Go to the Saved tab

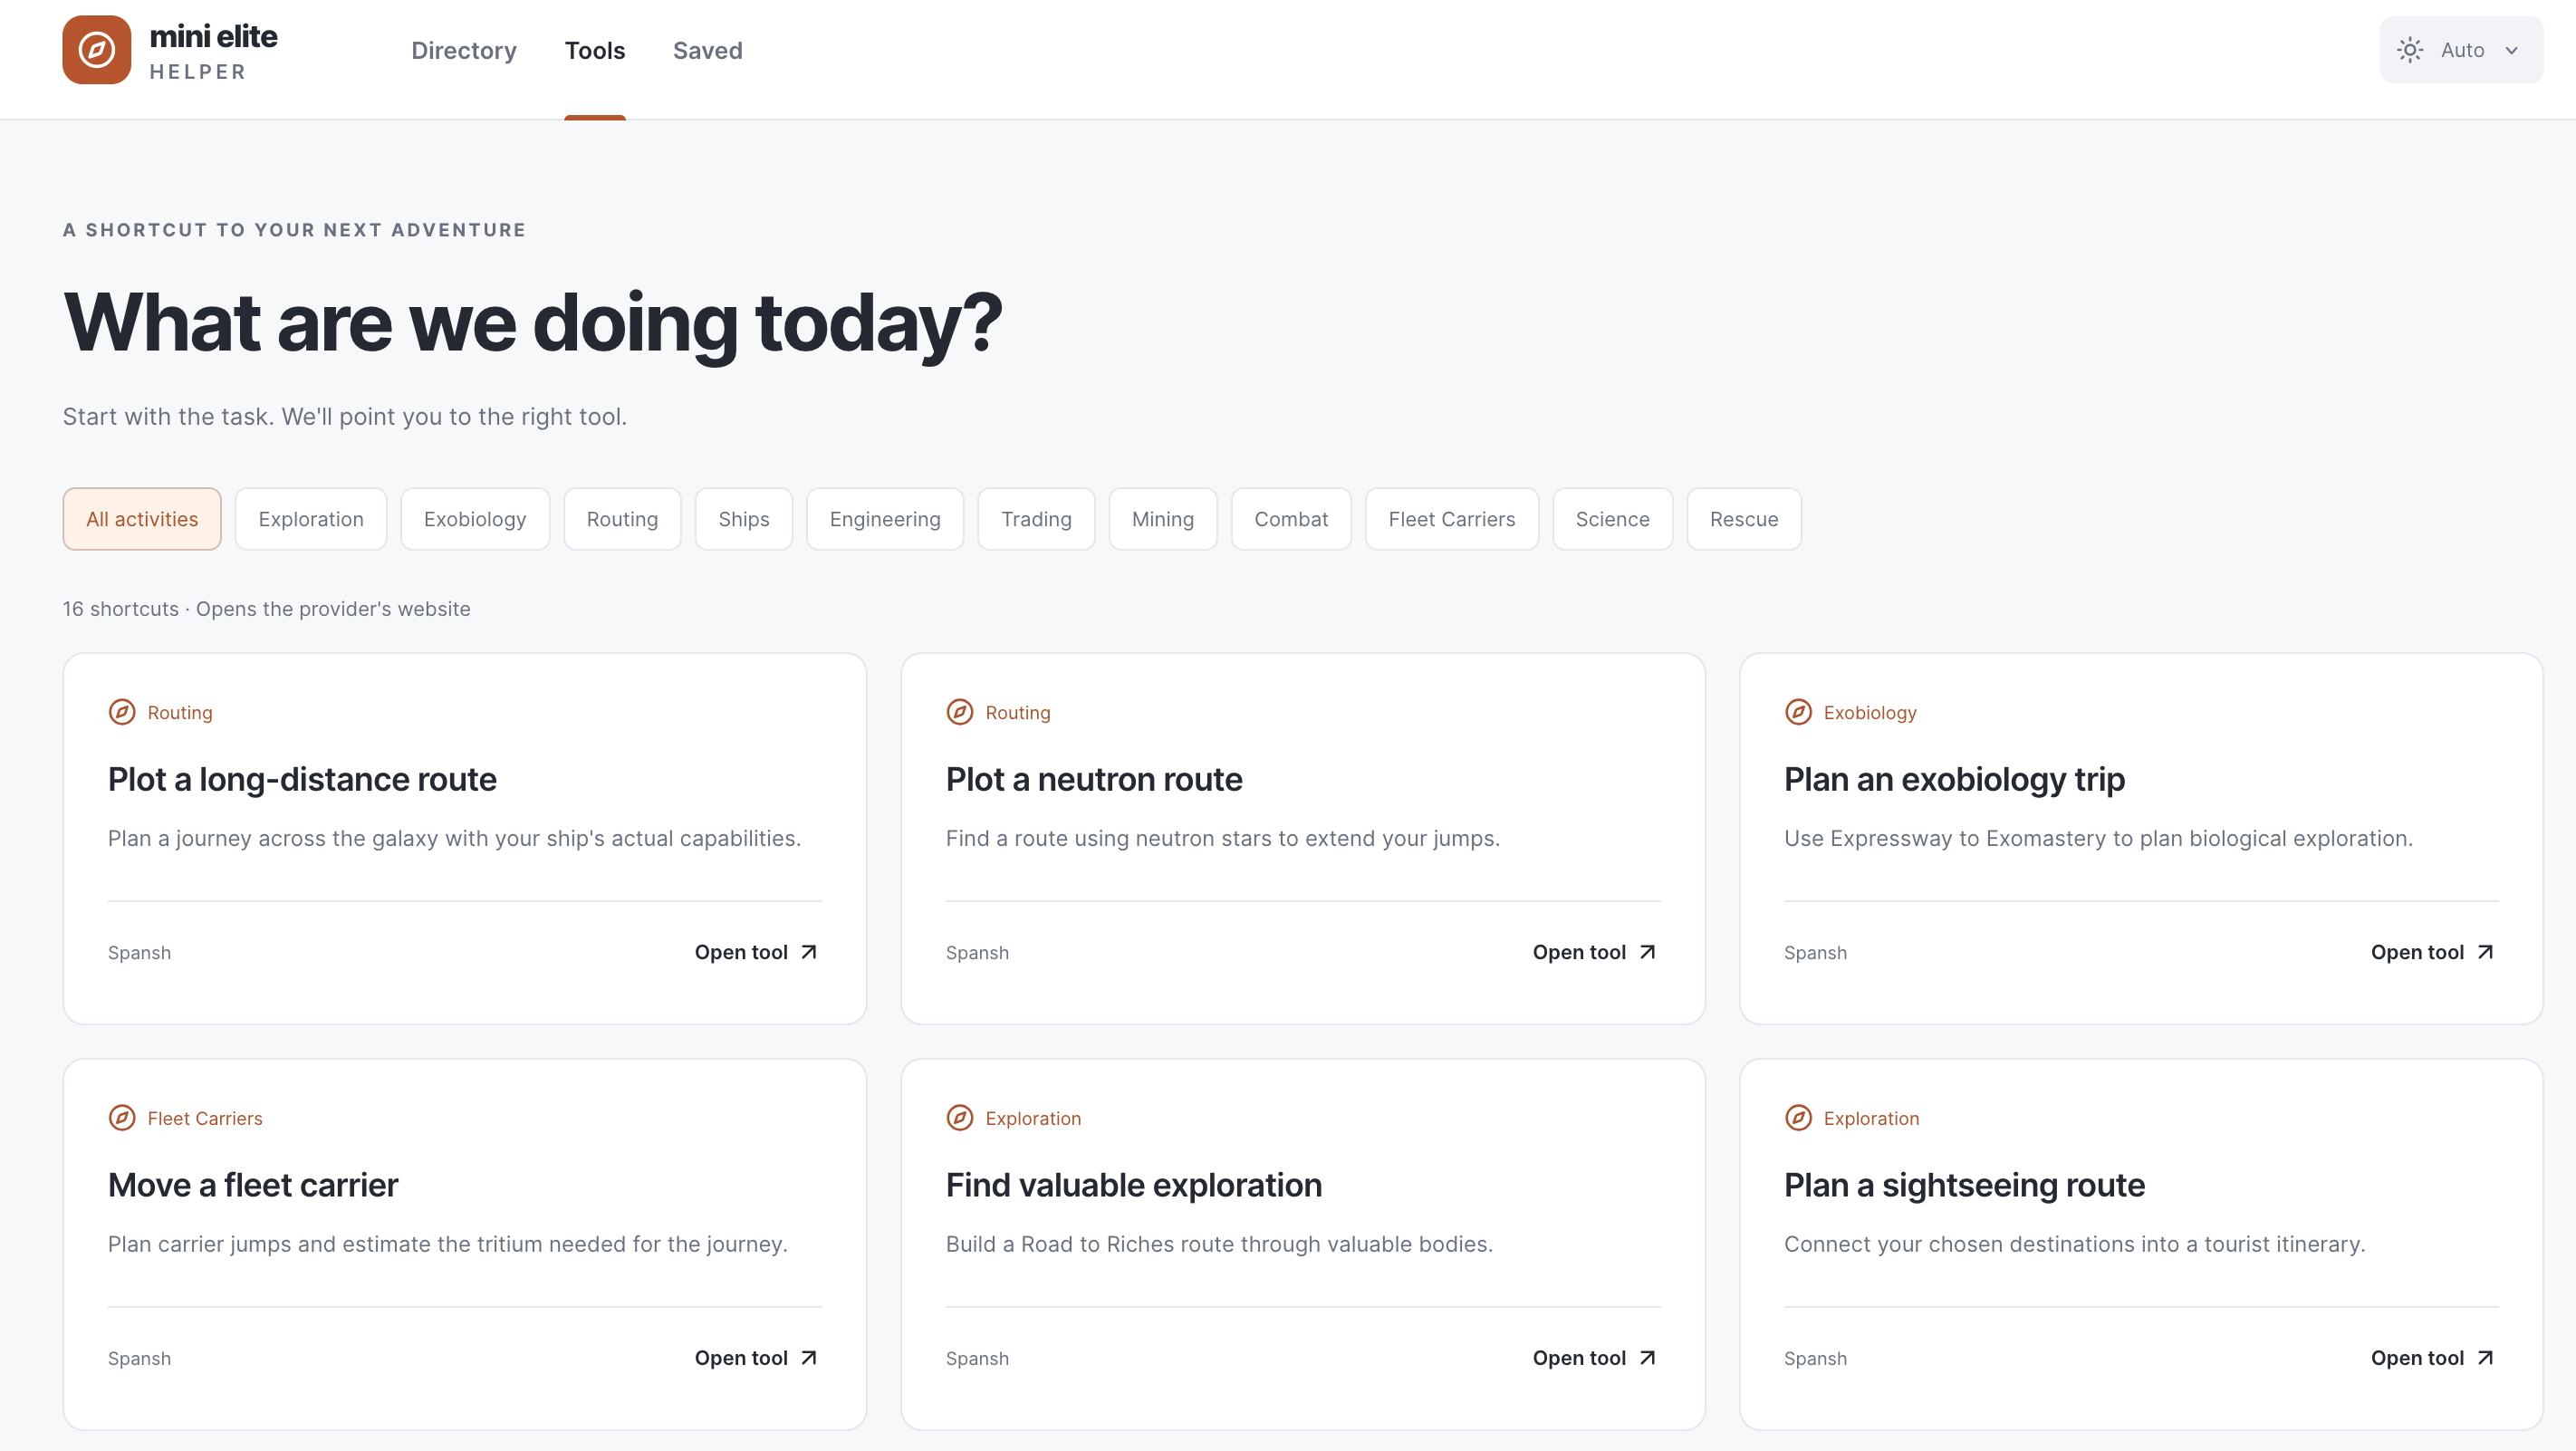coord(708,51)
